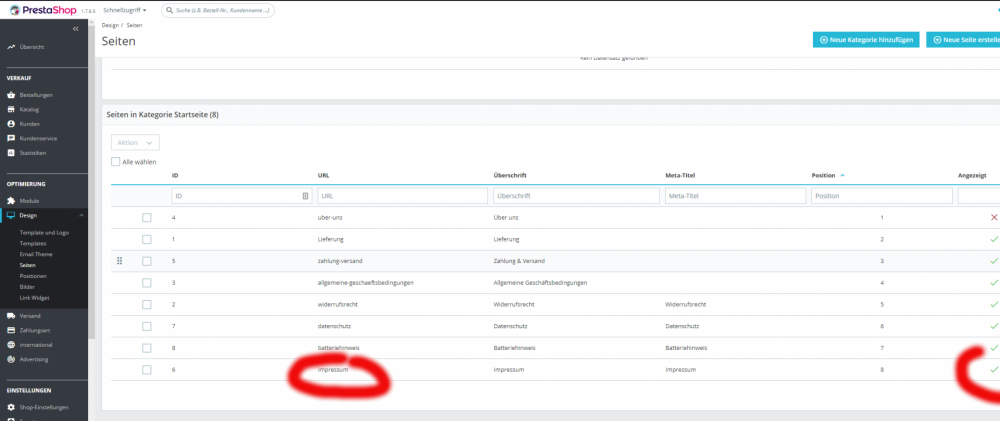Click the Design breadcrumb link

coord(110,25)
